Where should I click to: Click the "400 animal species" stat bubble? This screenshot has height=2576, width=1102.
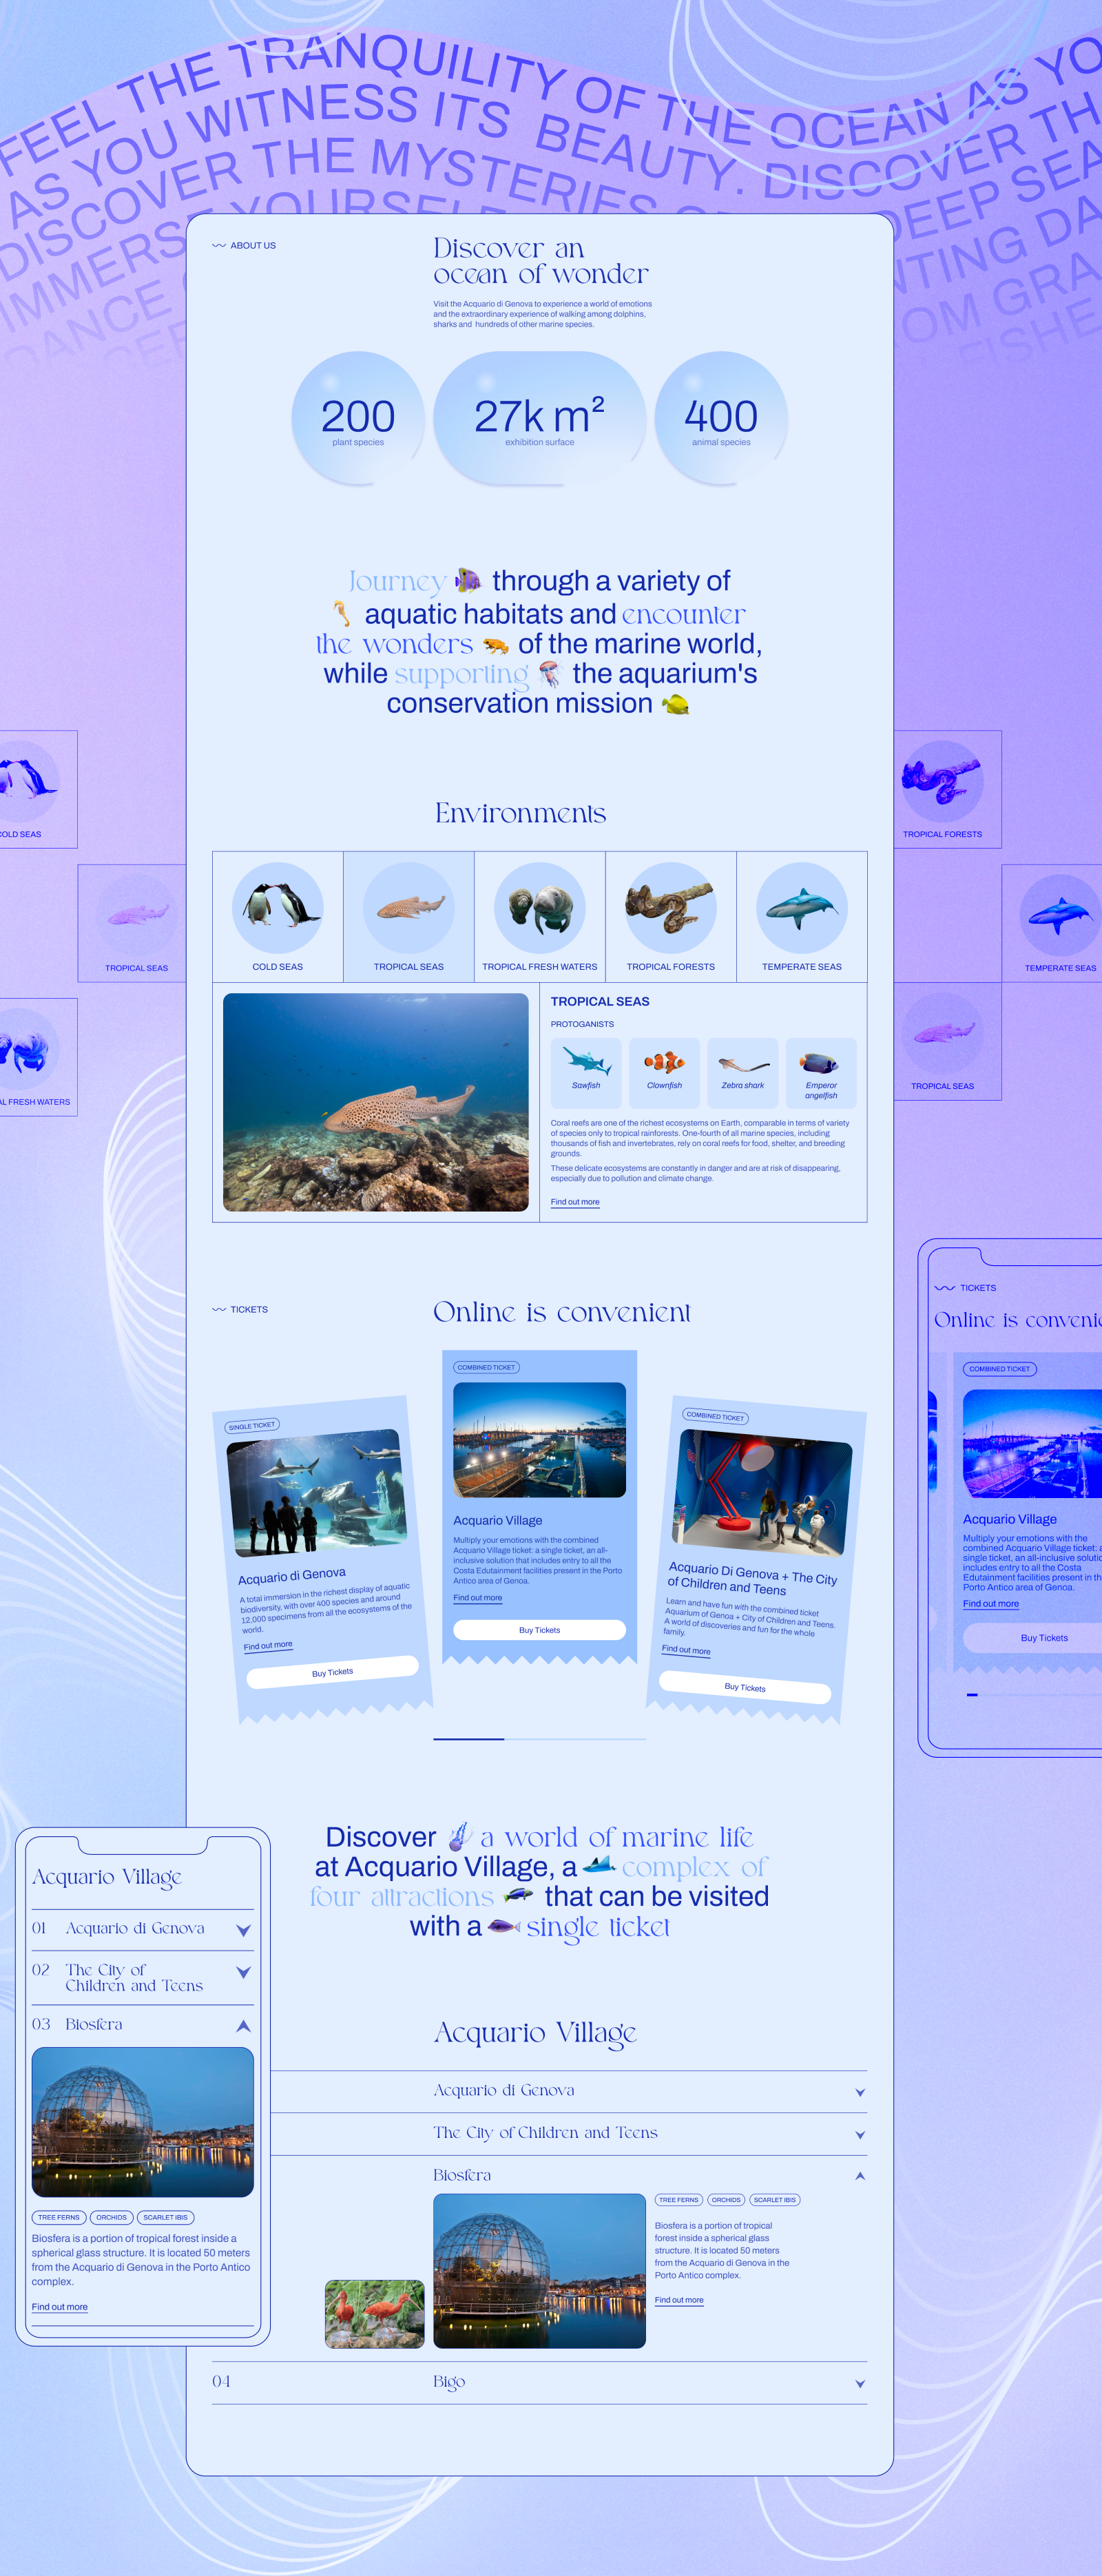(721, 418)
